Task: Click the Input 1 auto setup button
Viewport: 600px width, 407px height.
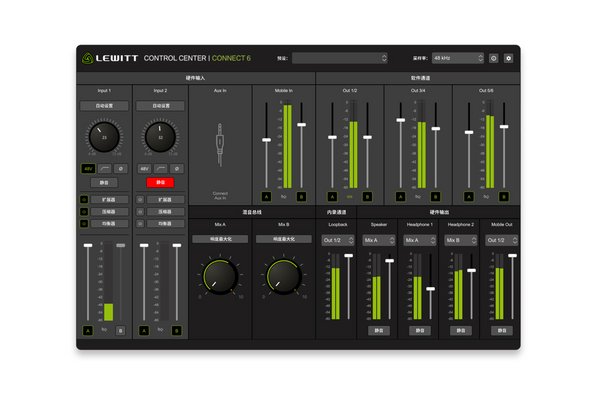Action: (x=103, y=105)
